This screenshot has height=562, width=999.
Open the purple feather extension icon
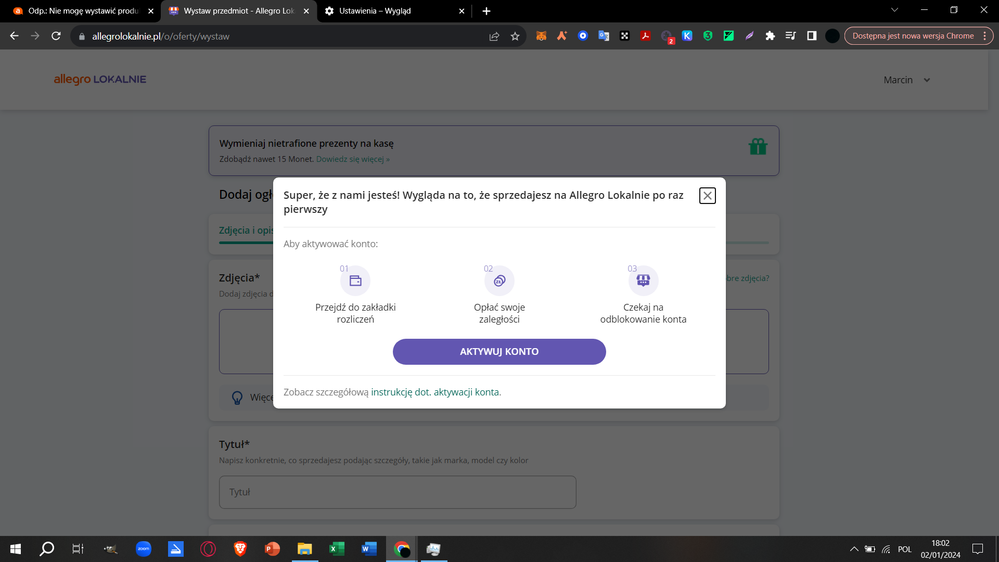click(749, 36)
